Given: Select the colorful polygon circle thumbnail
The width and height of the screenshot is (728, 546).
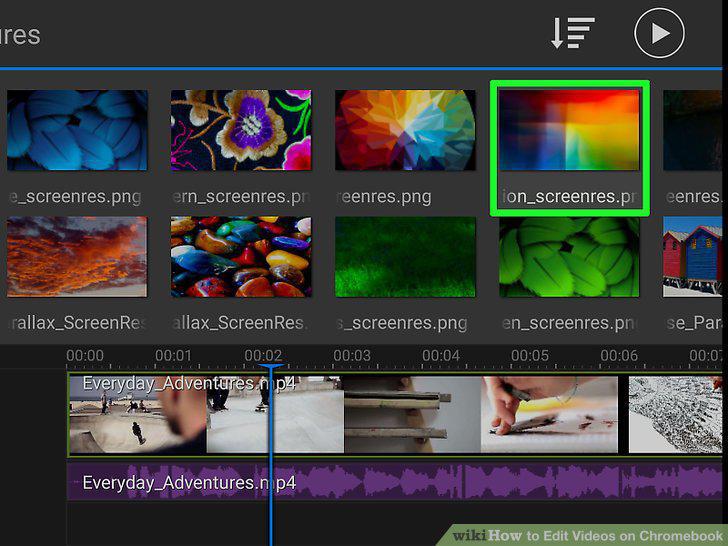Looking at the screenshot, I should pos(405,130).
